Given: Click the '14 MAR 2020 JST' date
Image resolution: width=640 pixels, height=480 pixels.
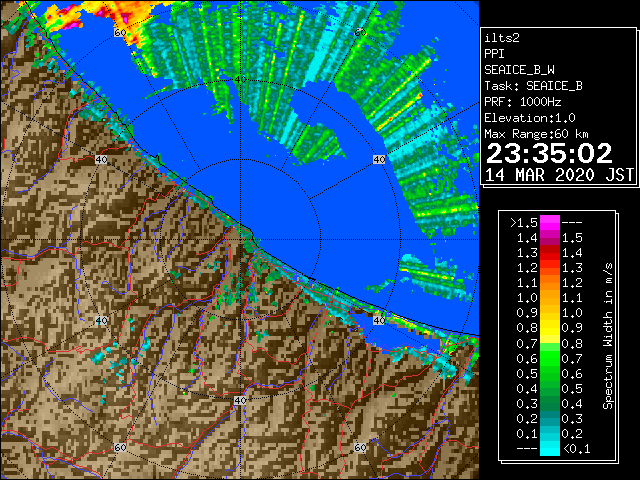Looking at the screenshot, I should tap(559, 175).
